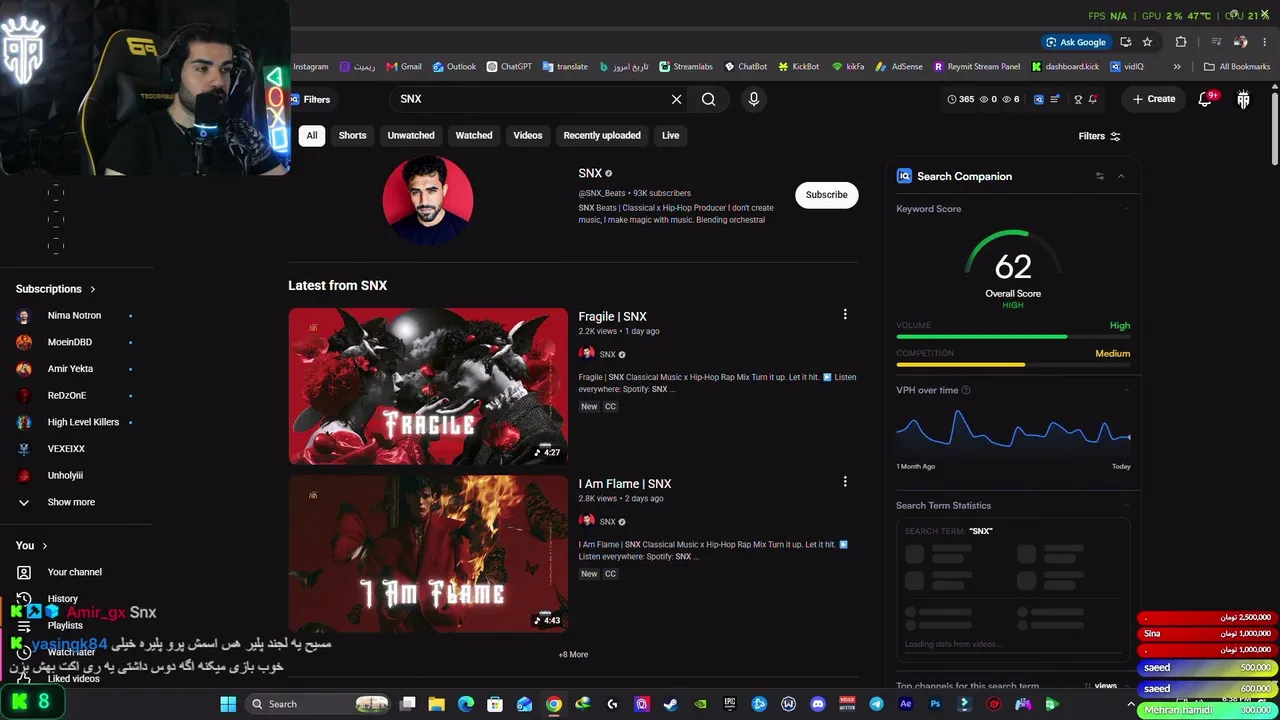Open the ChatGPT bookmark

tap(509, 67)
